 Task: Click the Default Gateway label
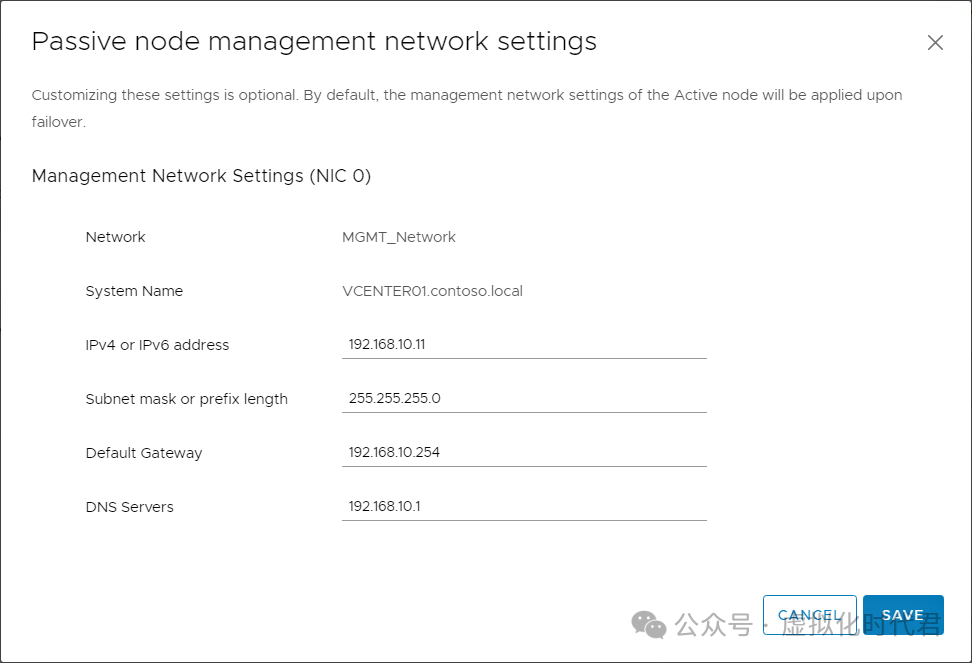coord(143,453)
